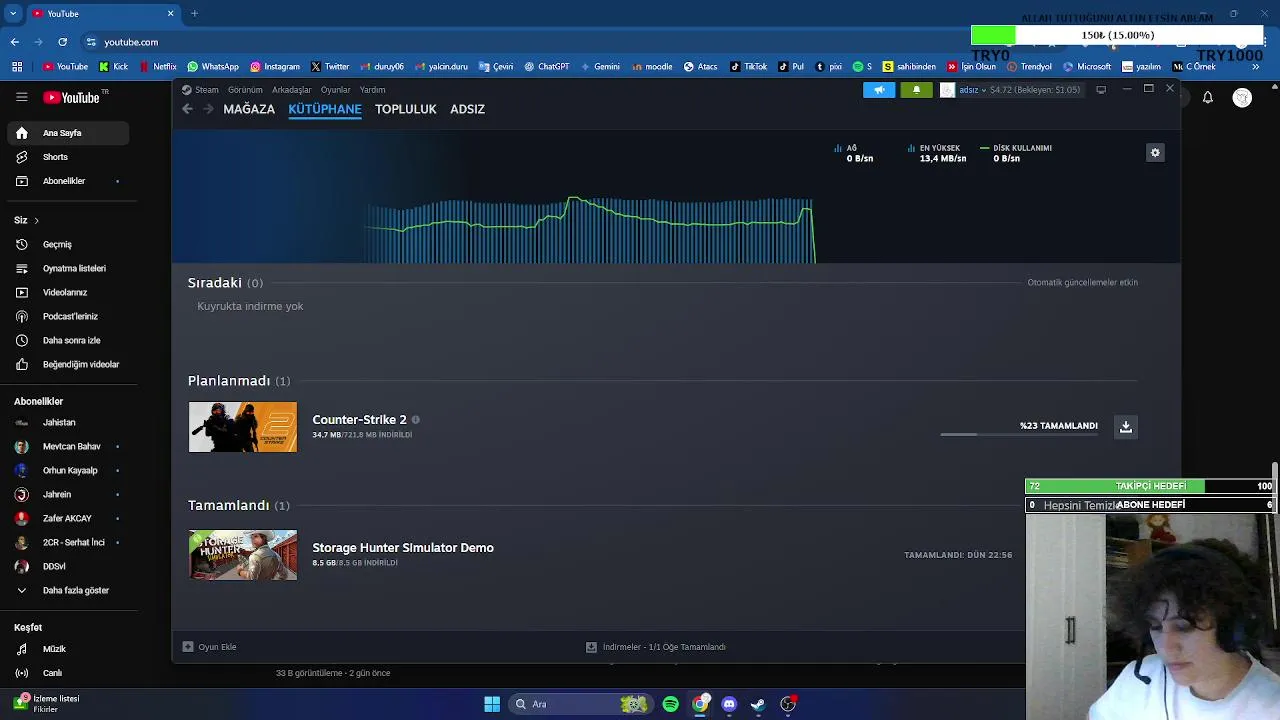Screen dimensions: 1280x720
Task: Open Abonelikler in YouTube sidebar
Action: click(x=68, y=181)
